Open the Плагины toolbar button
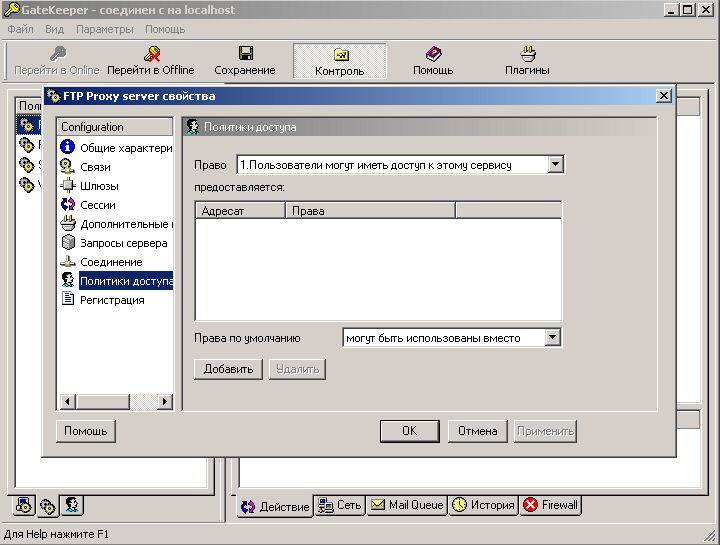The image size is (720, 545). tap(527, 61)
